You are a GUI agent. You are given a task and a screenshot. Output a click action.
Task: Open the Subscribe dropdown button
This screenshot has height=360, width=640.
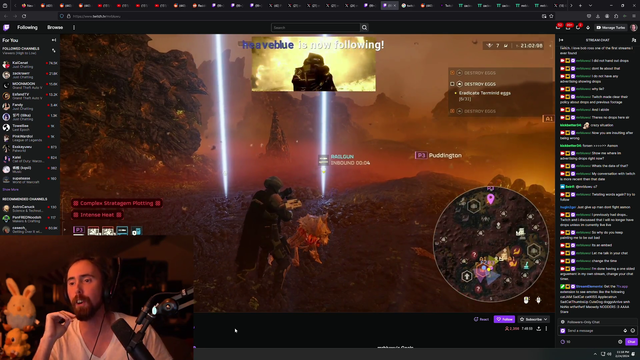533,319
